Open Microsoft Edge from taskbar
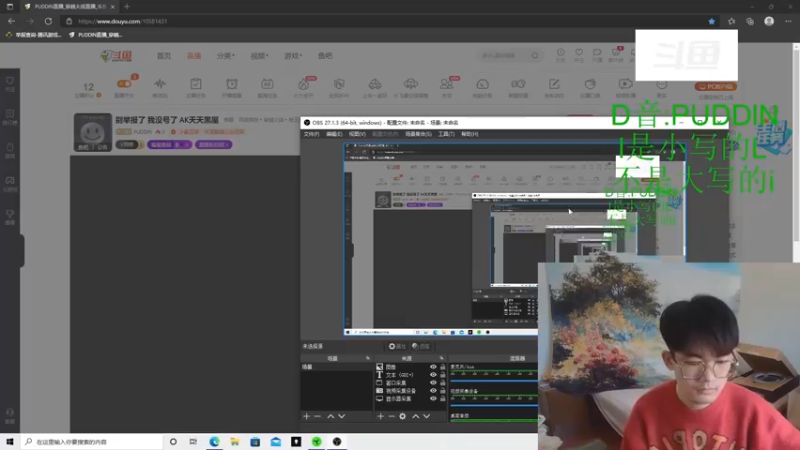 [214, 442]
